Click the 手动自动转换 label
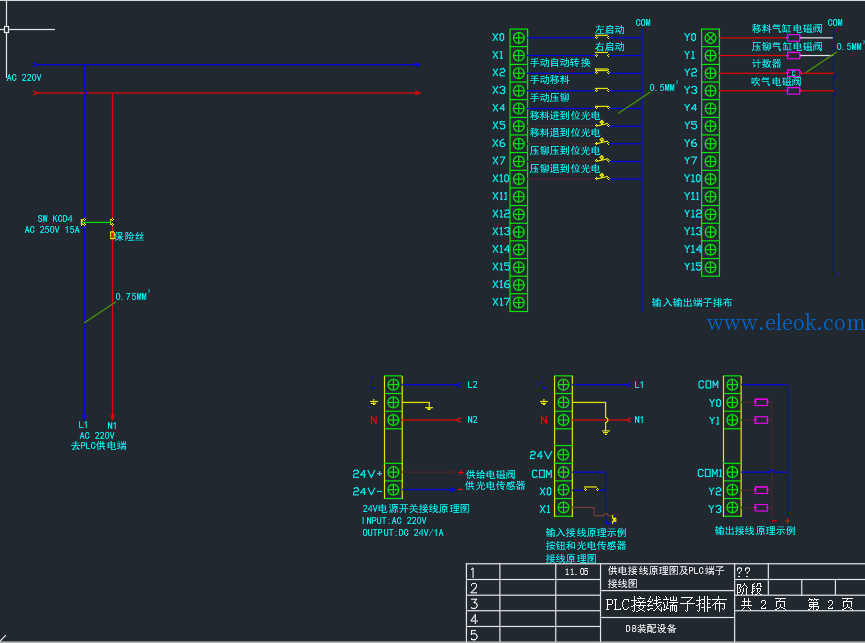Viewport: 865px width, 643px height. click(x=560, y=63)
